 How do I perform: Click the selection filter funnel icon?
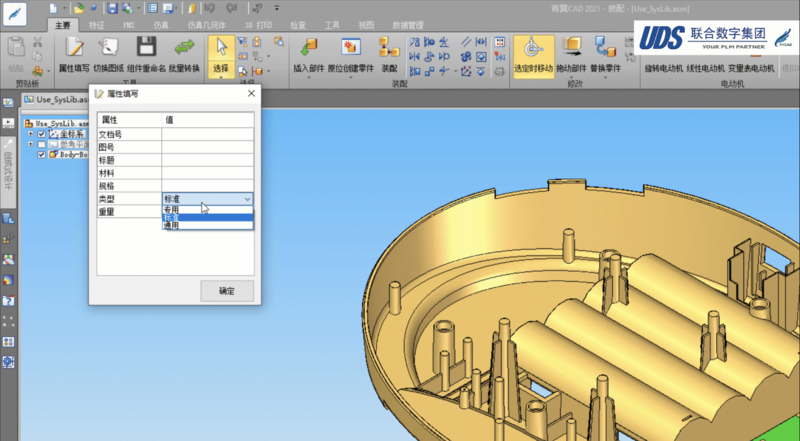point(243,42)
